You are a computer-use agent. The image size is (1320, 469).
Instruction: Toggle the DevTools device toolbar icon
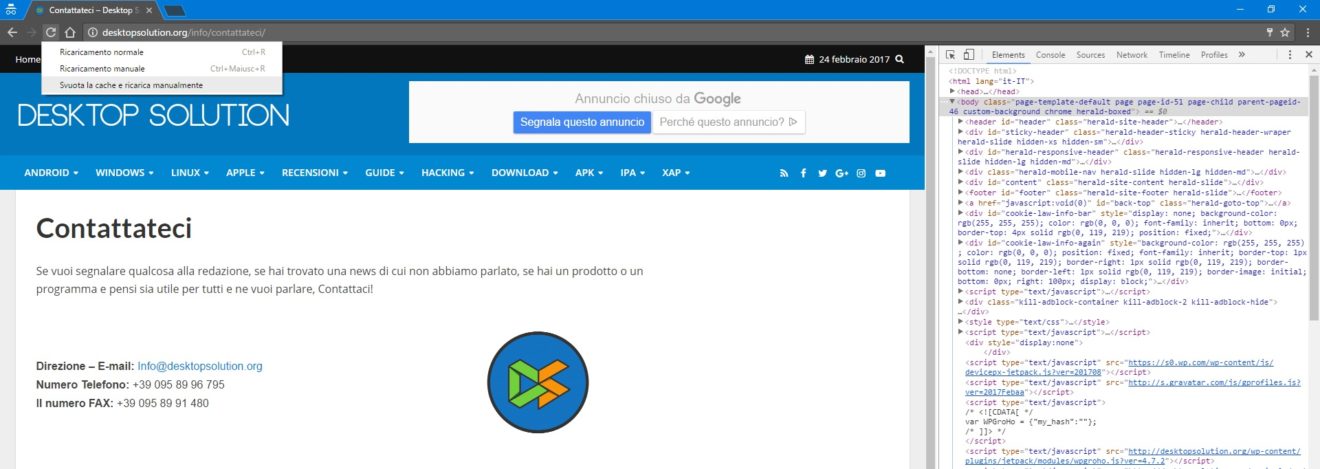970,55
